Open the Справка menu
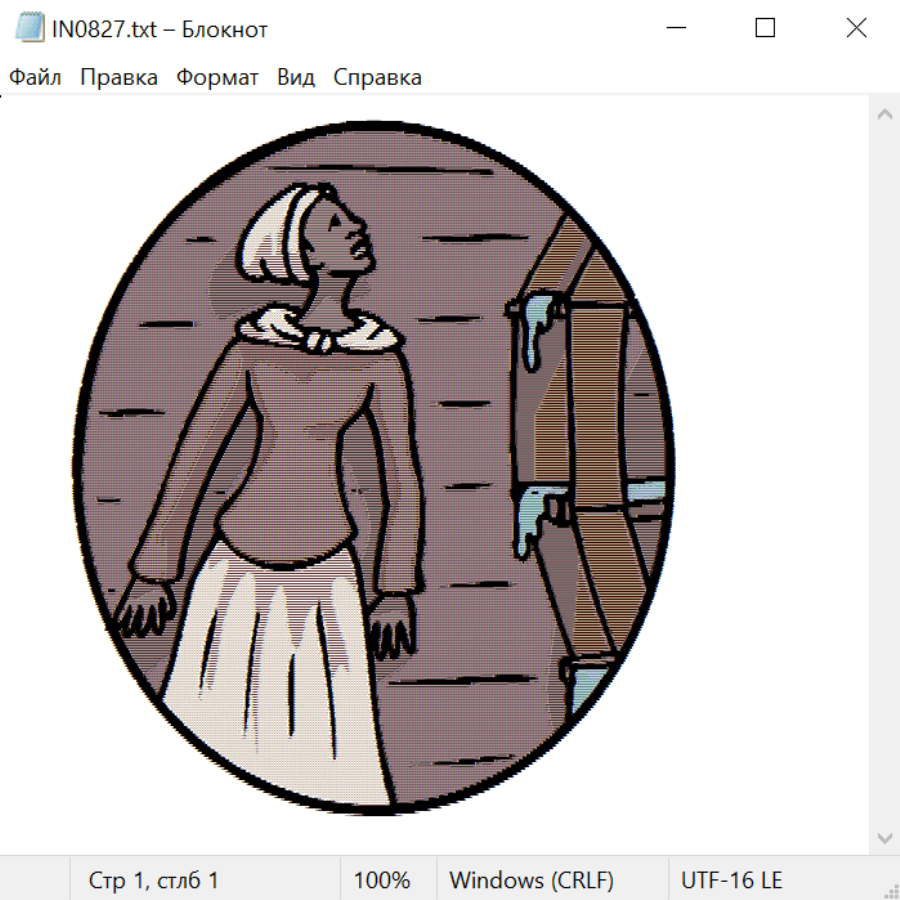 point(377,77)
